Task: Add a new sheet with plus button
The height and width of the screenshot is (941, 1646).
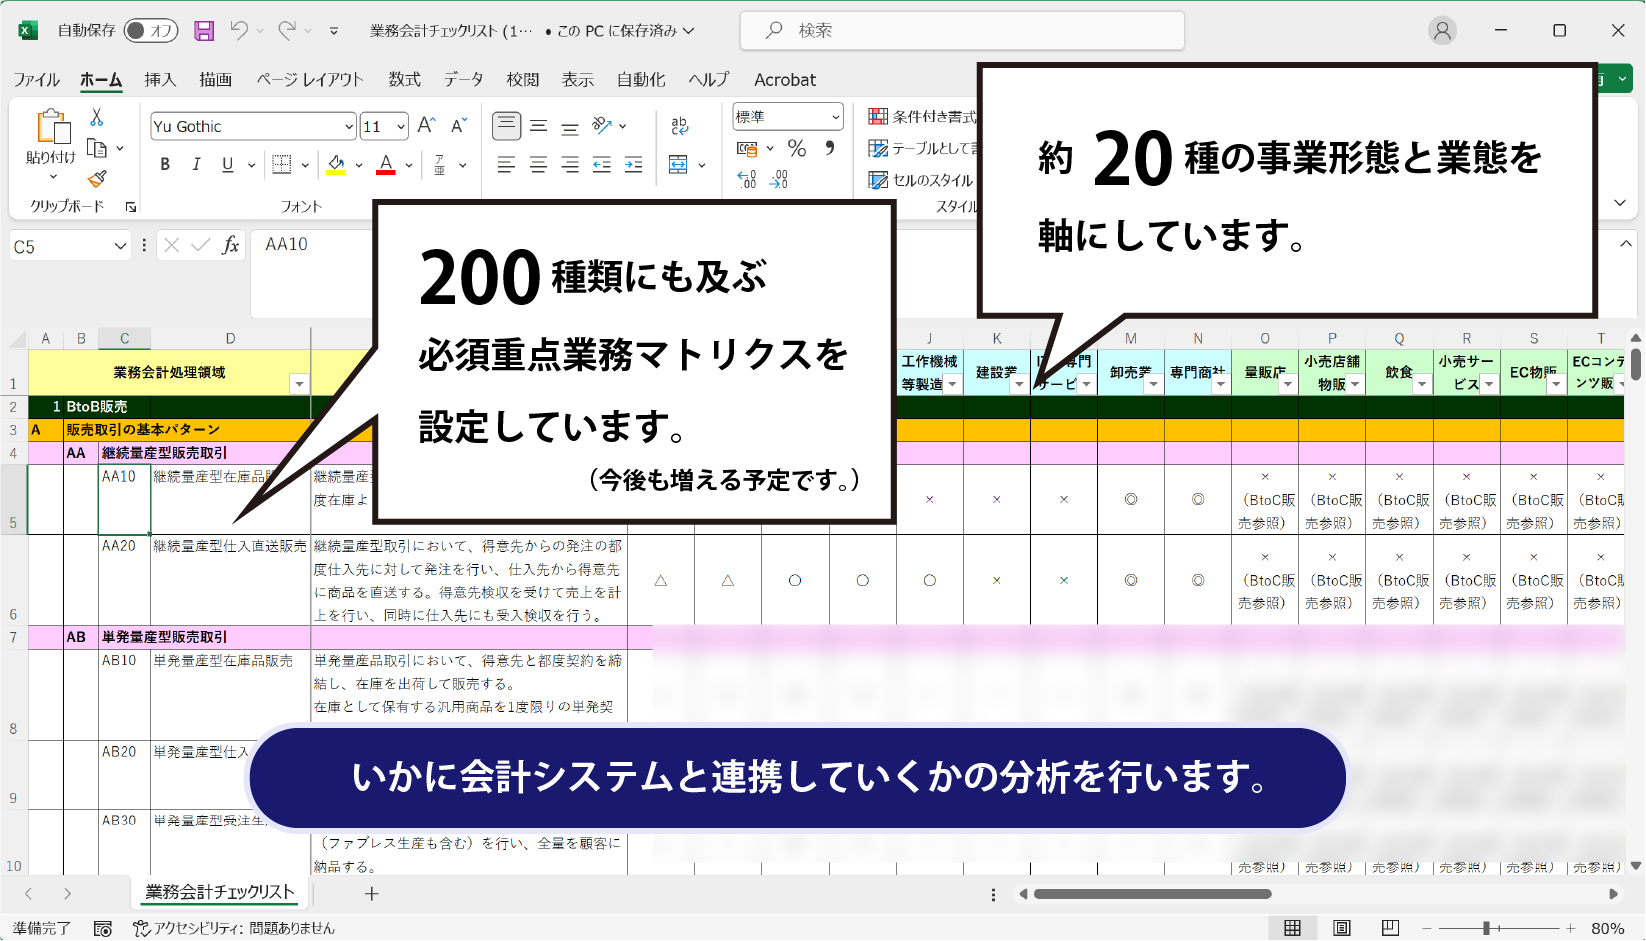Action: click(372, 893)
